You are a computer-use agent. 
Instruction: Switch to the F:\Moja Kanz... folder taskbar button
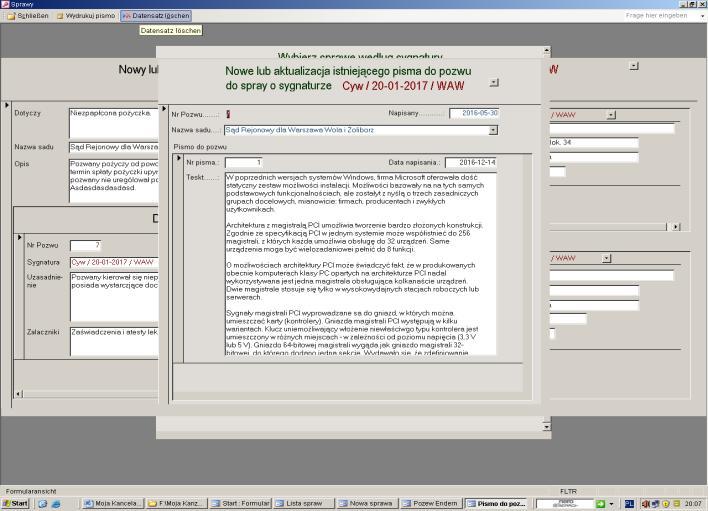coord(177,503)
